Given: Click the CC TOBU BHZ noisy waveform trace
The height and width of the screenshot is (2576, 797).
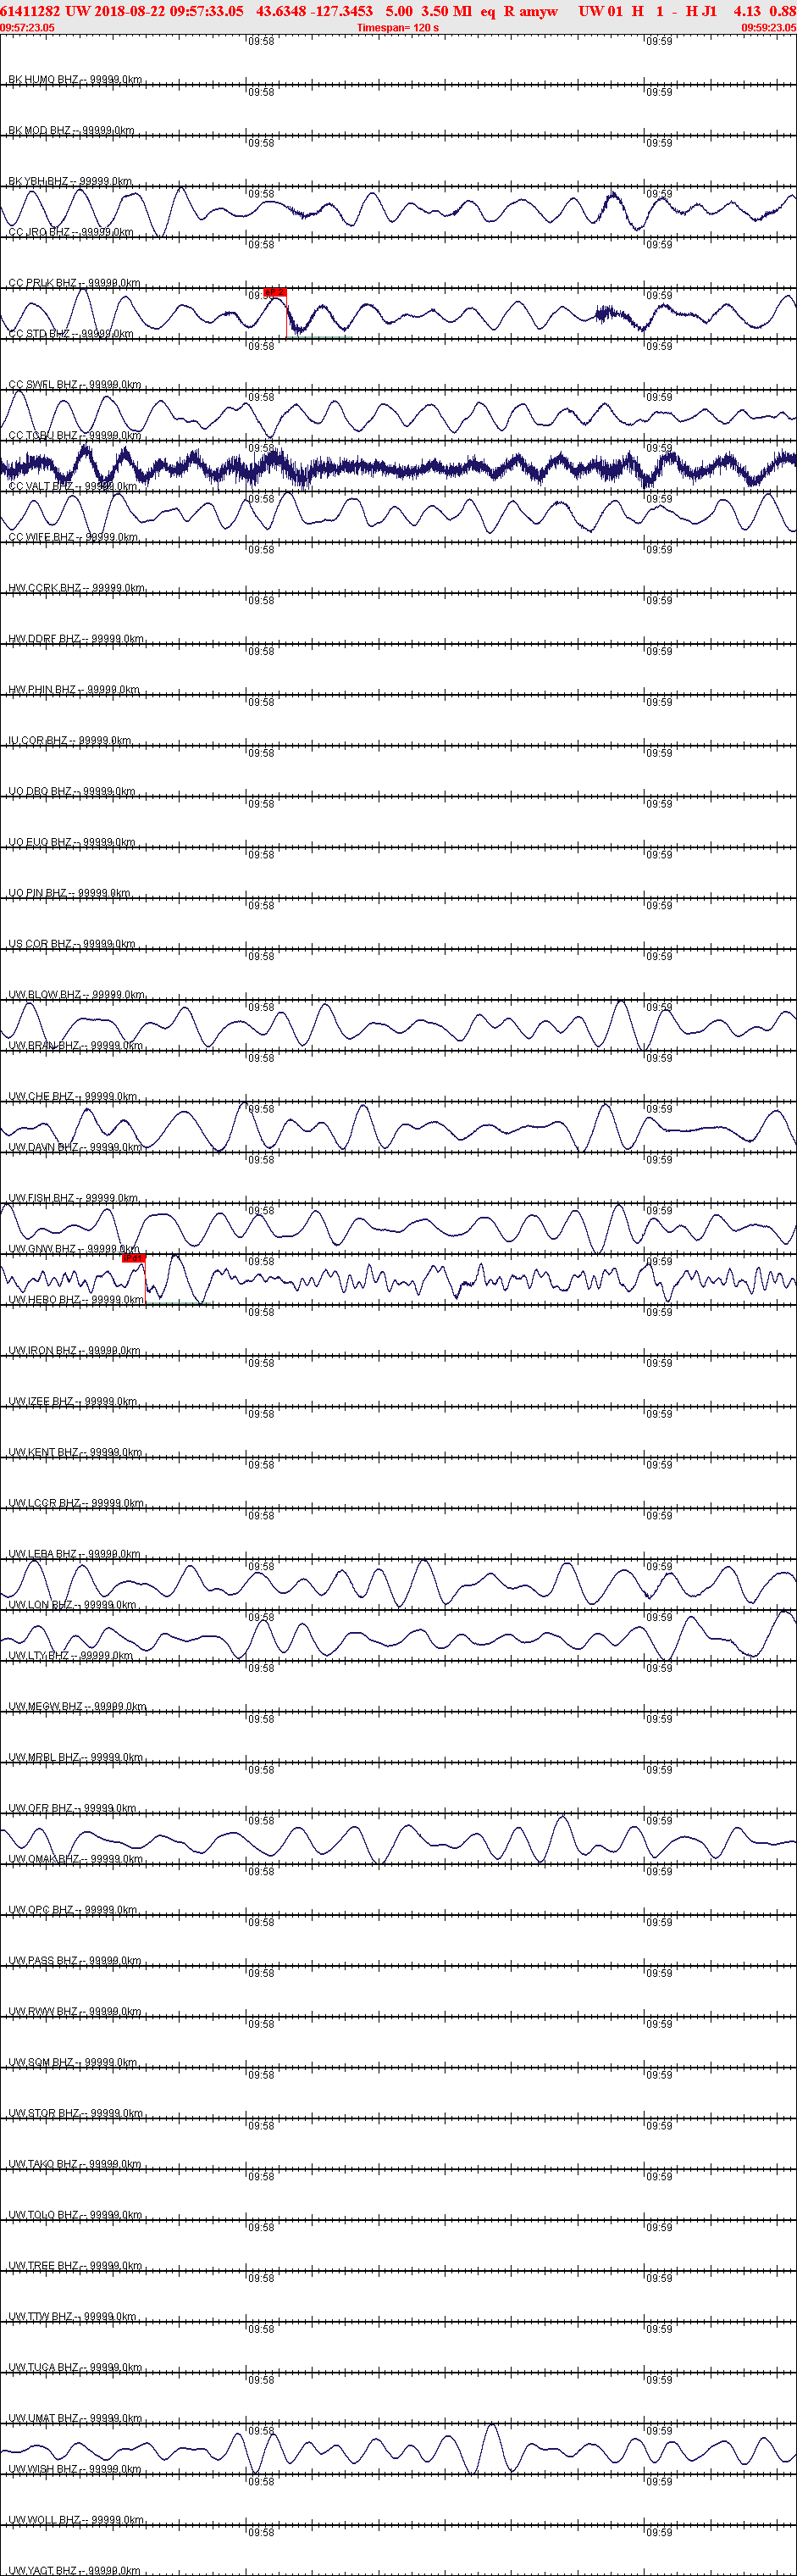Looking at the screenshot, I should (398, 466).
